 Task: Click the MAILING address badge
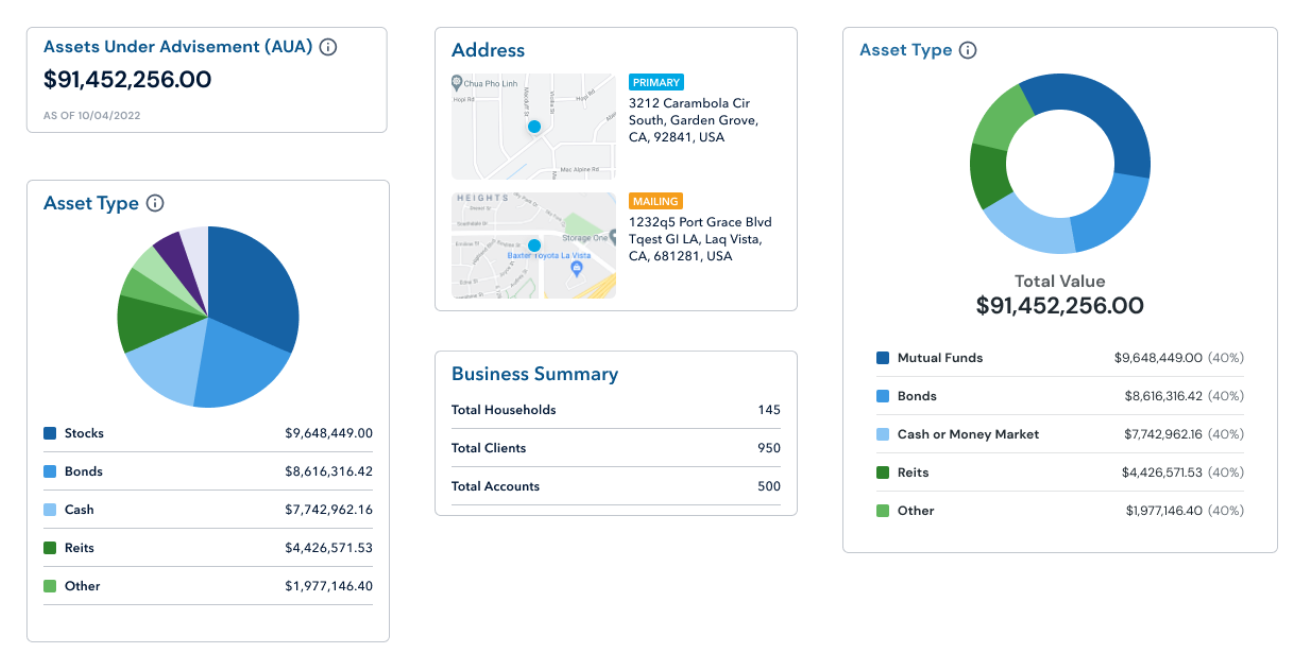(x=656, y=201)
